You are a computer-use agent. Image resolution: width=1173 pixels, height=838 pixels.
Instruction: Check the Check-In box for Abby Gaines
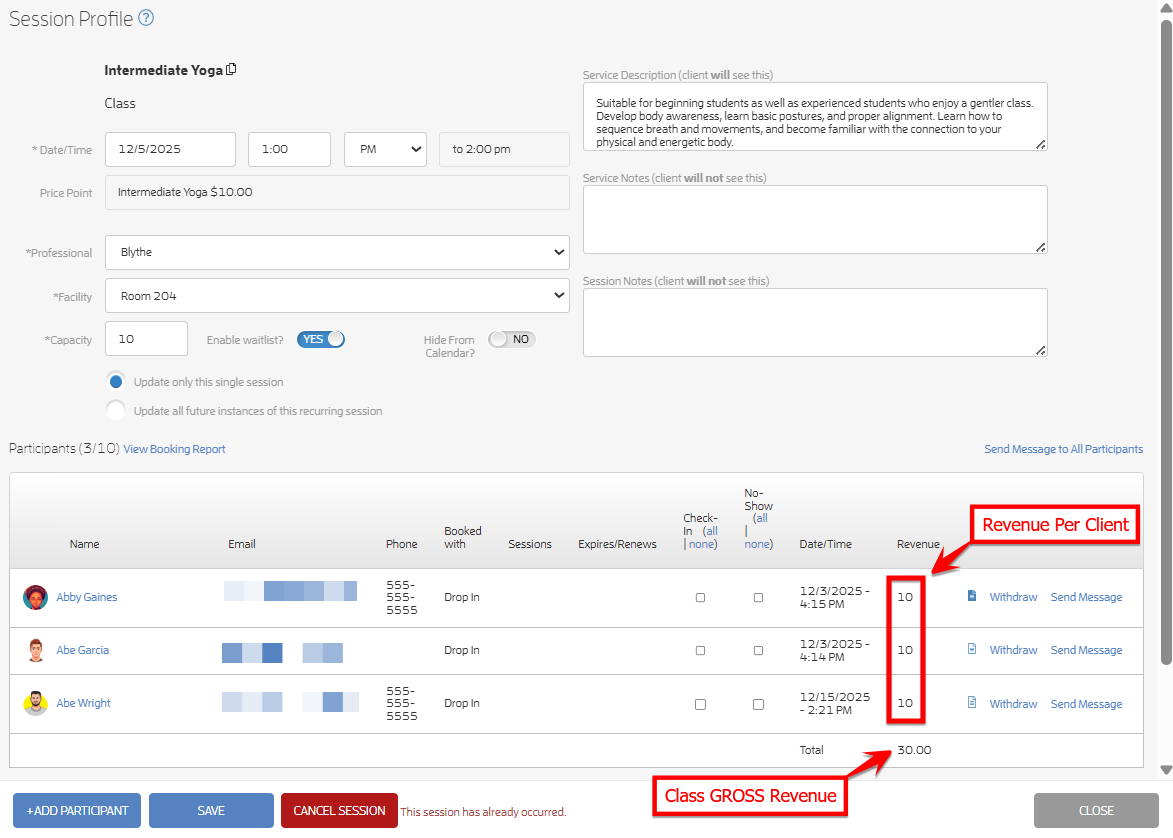[700, 597]
